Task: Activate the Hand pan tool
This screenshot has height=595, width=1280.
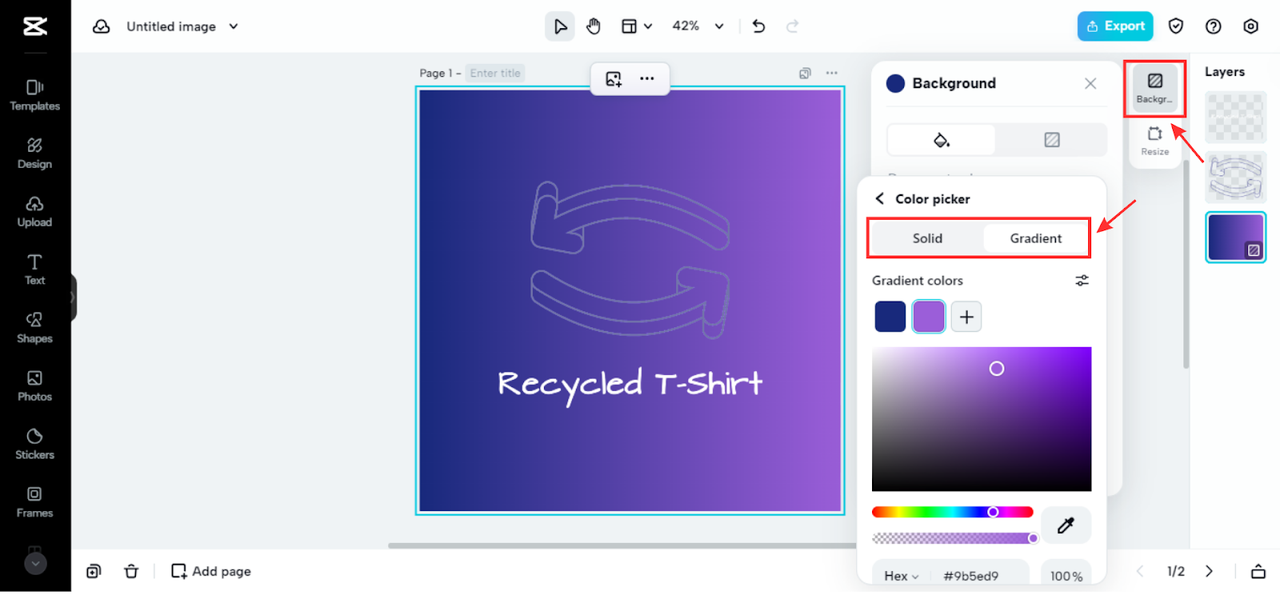Action: pos(594,26)
